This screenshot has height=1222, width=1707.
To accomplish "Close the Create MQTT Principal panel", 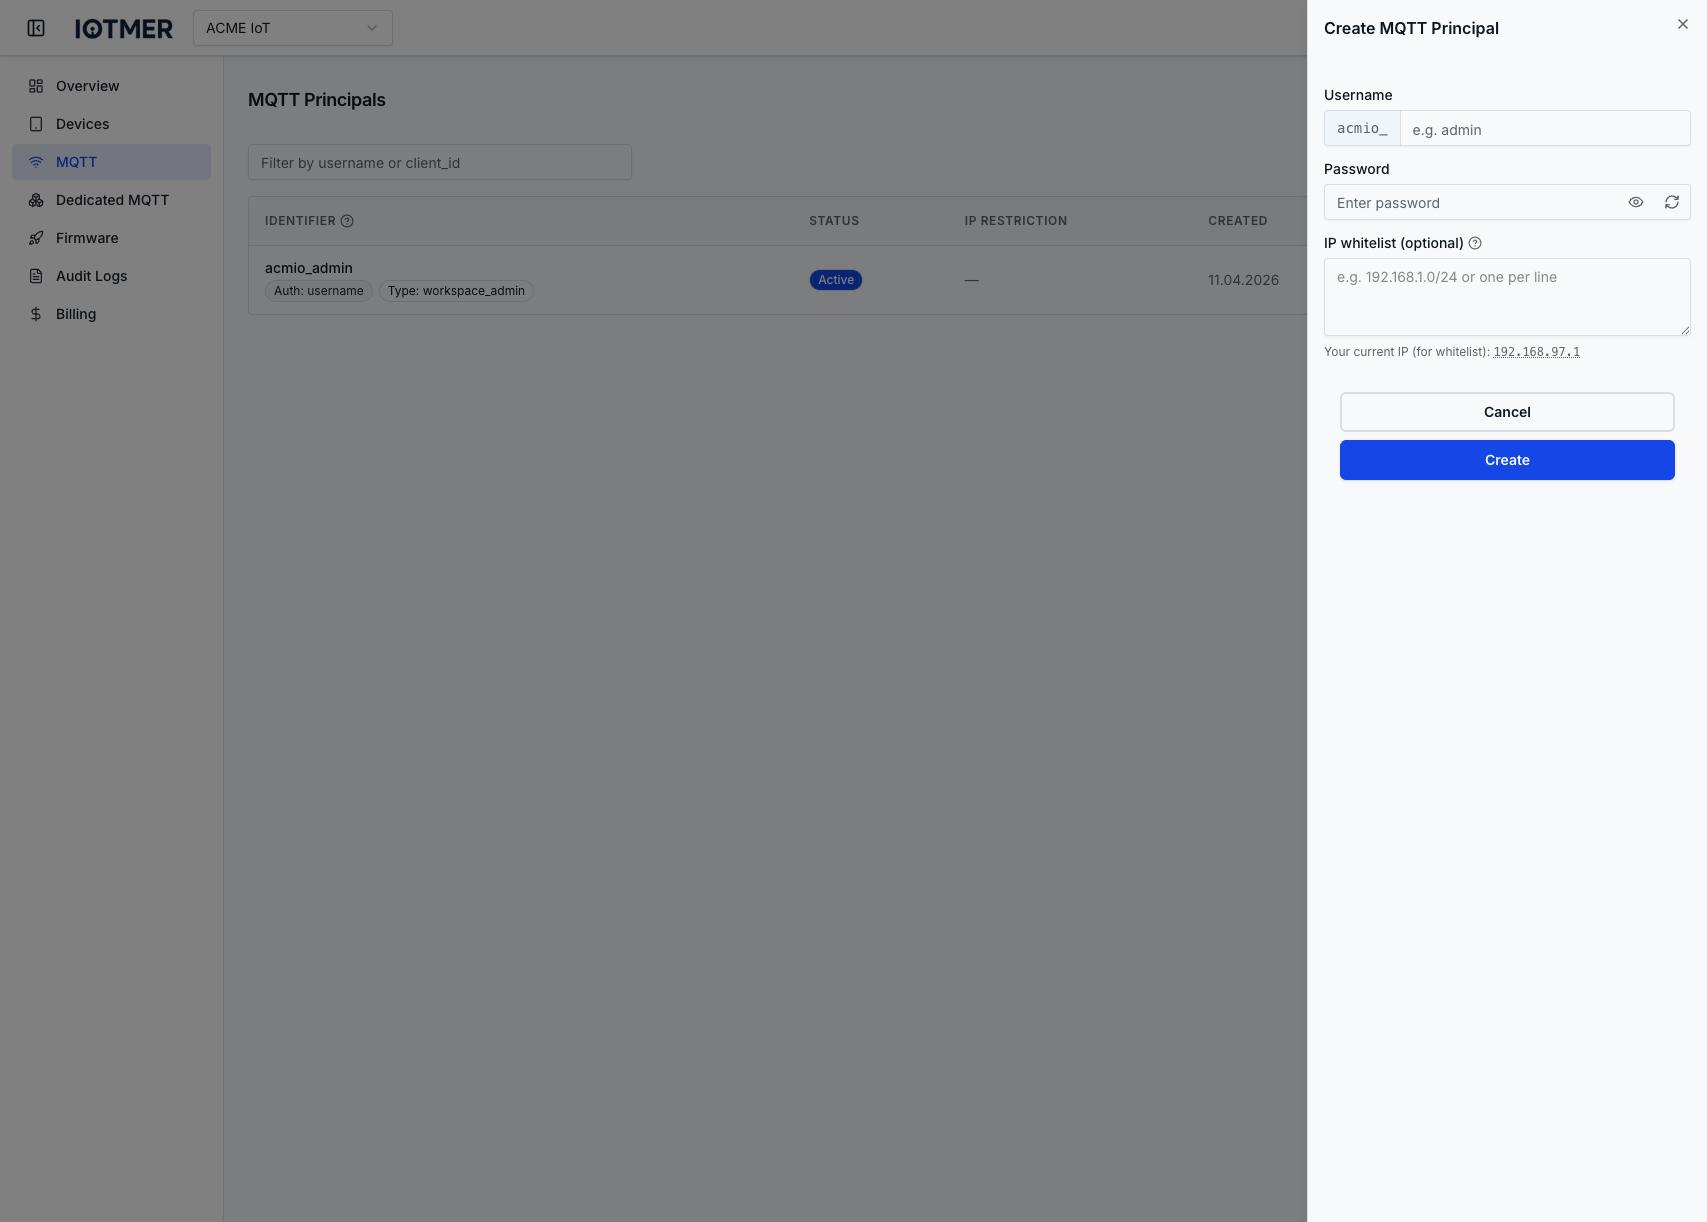I will click(1683, 24).
